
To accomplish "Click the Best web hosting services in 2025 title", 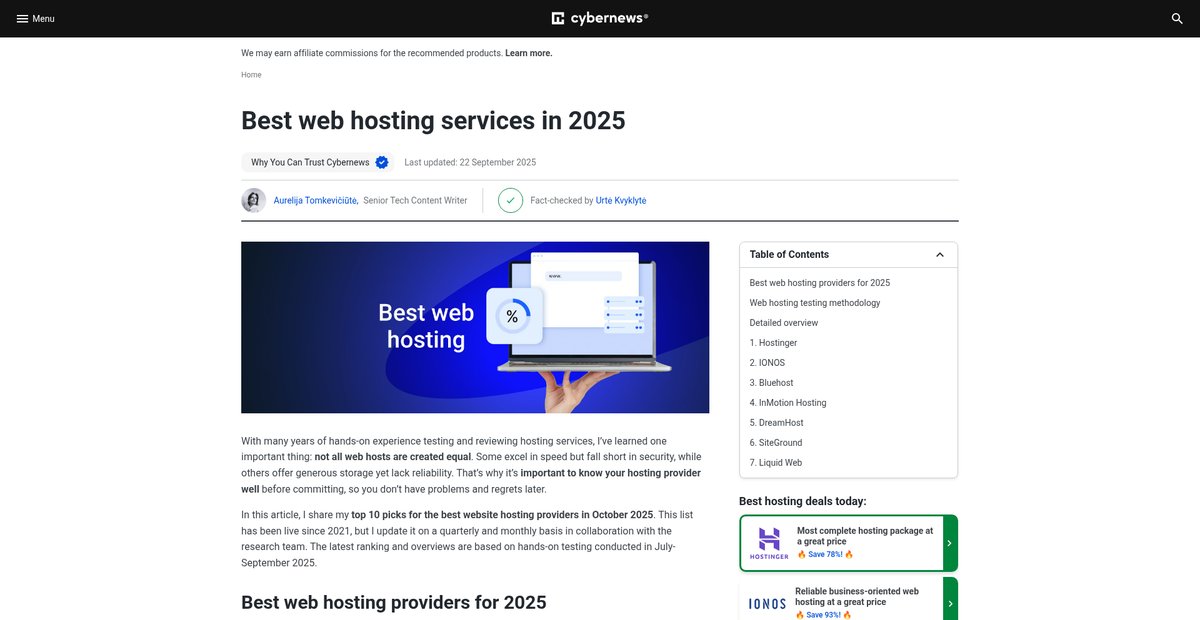I will pos(433,121).
